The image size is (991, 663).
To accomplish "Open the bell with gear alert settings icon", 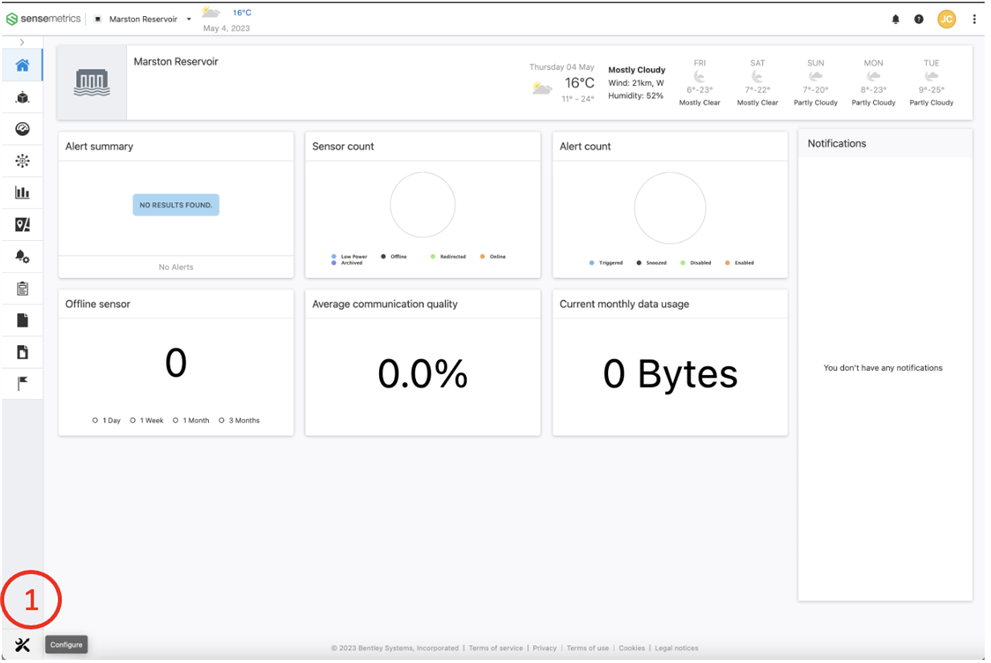I will (22, 257).
